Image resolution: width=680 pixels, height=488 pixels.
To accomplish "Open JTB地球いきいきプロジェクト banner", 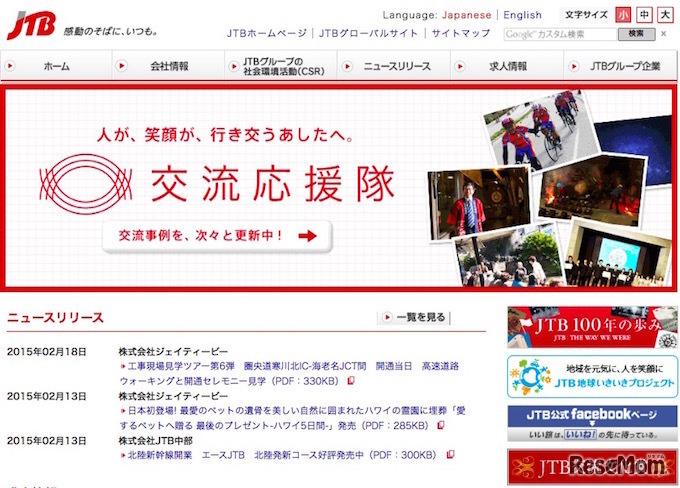I will point(592,377).
